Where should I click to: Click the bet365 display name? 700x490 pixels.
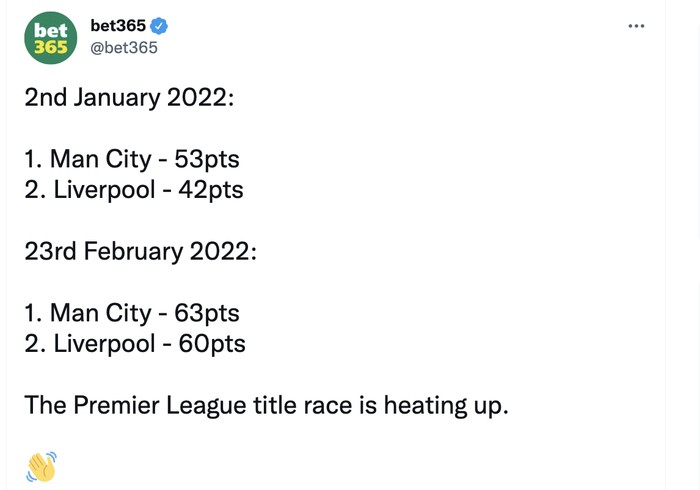coord(118,27)
